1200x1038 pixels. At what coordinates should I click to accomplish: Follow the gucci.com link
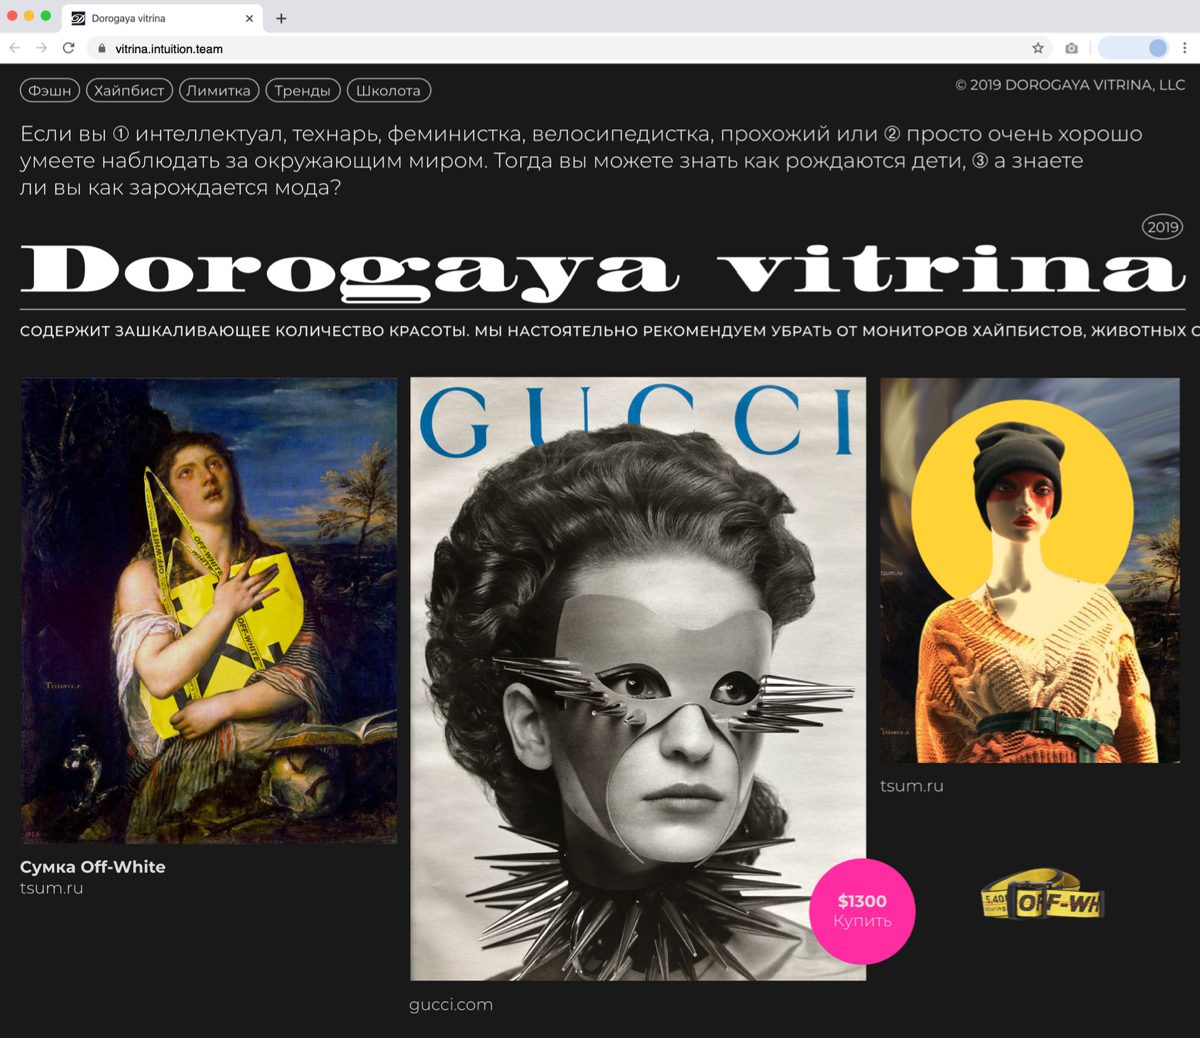point(451,1005)
